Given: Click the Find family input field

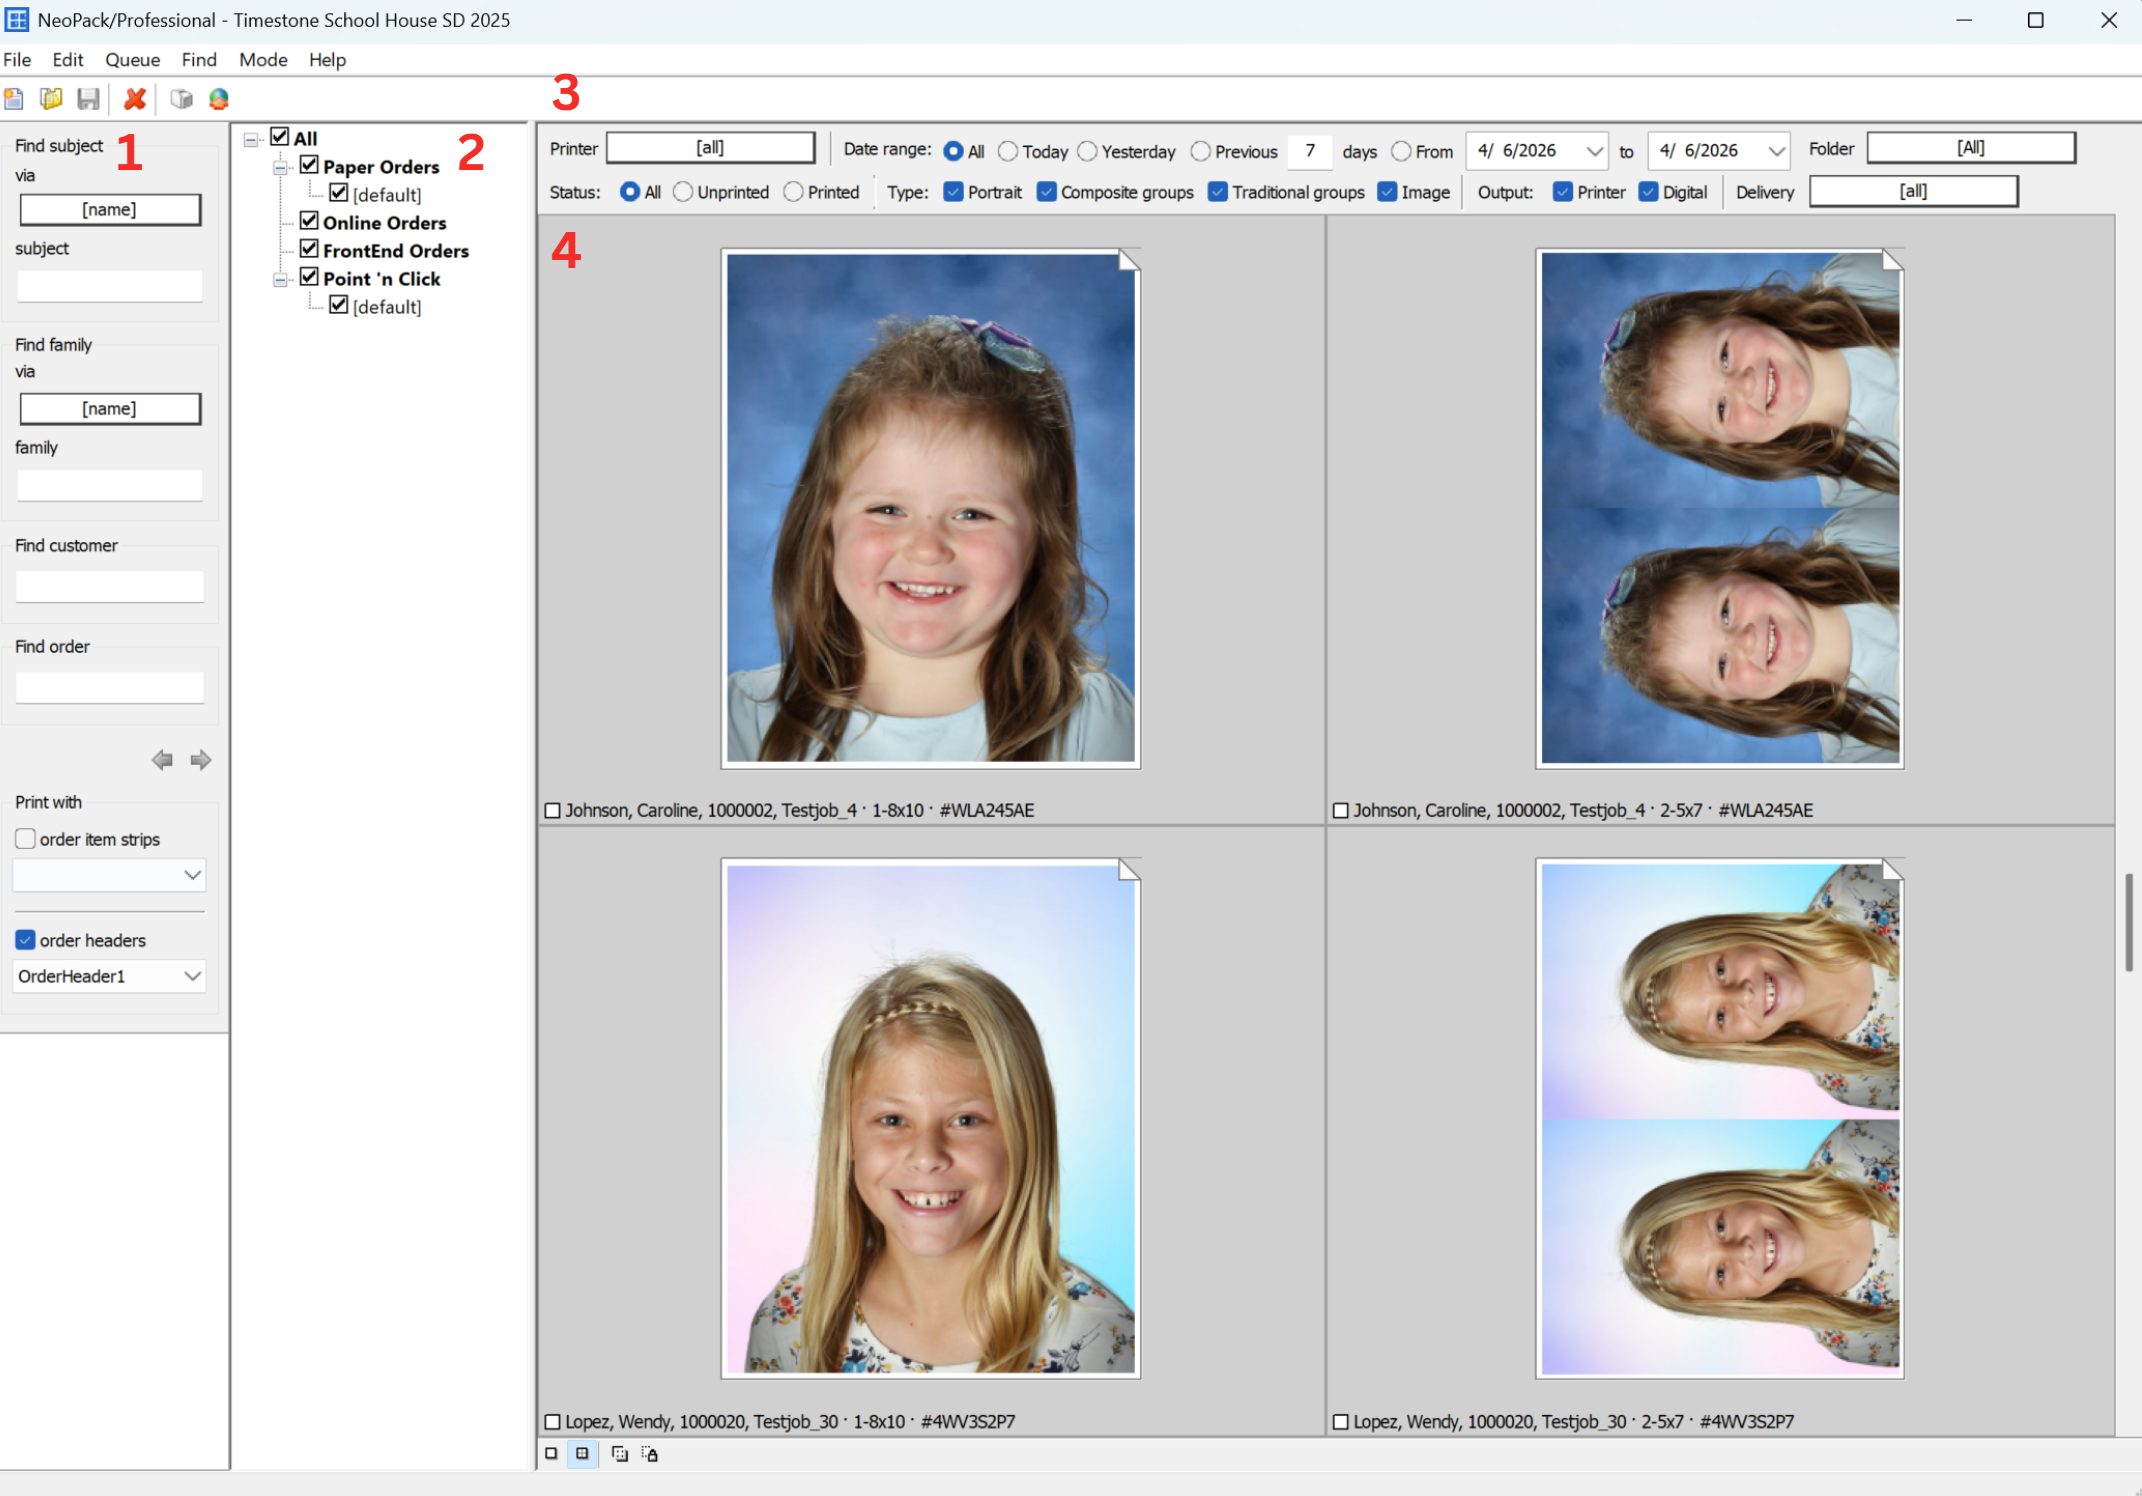Looking at the screenshot, I should pyautogui.click(x=110, y=485).
